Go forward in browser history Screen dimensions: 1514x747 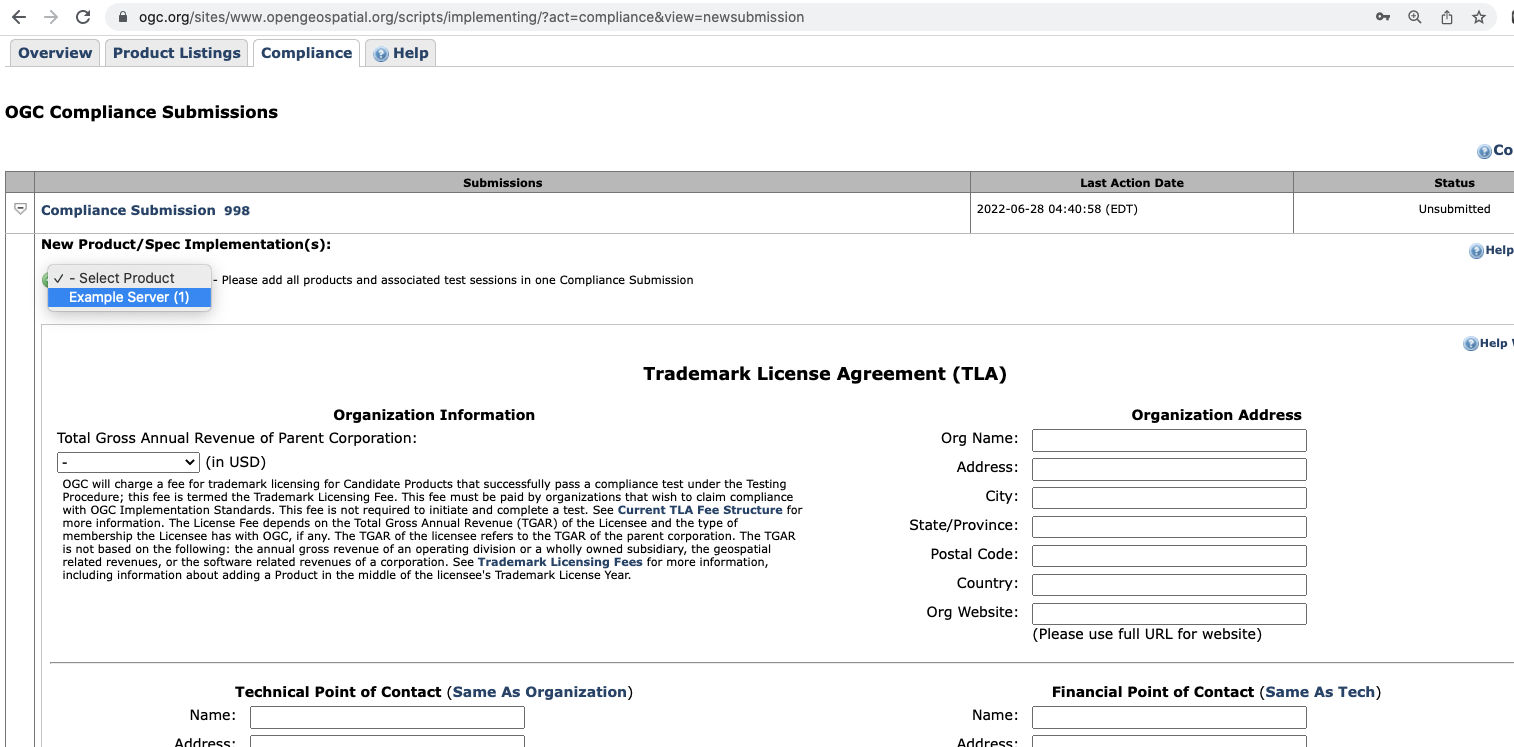click(51, 17)
